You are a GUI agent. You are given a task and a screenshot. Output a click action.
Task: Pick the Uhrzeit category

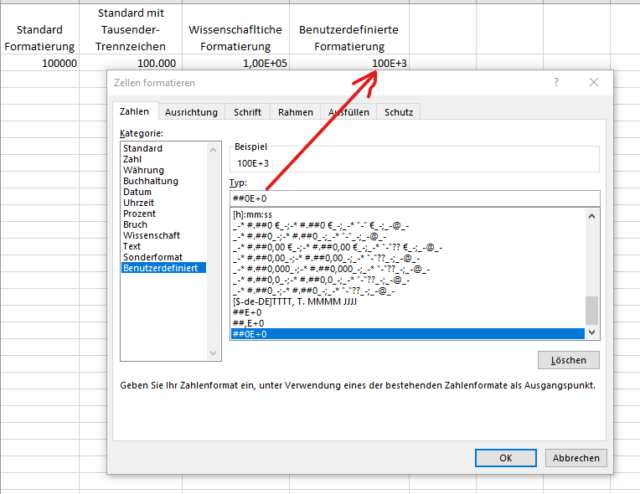pyautogui.click(x=163, y=202)
